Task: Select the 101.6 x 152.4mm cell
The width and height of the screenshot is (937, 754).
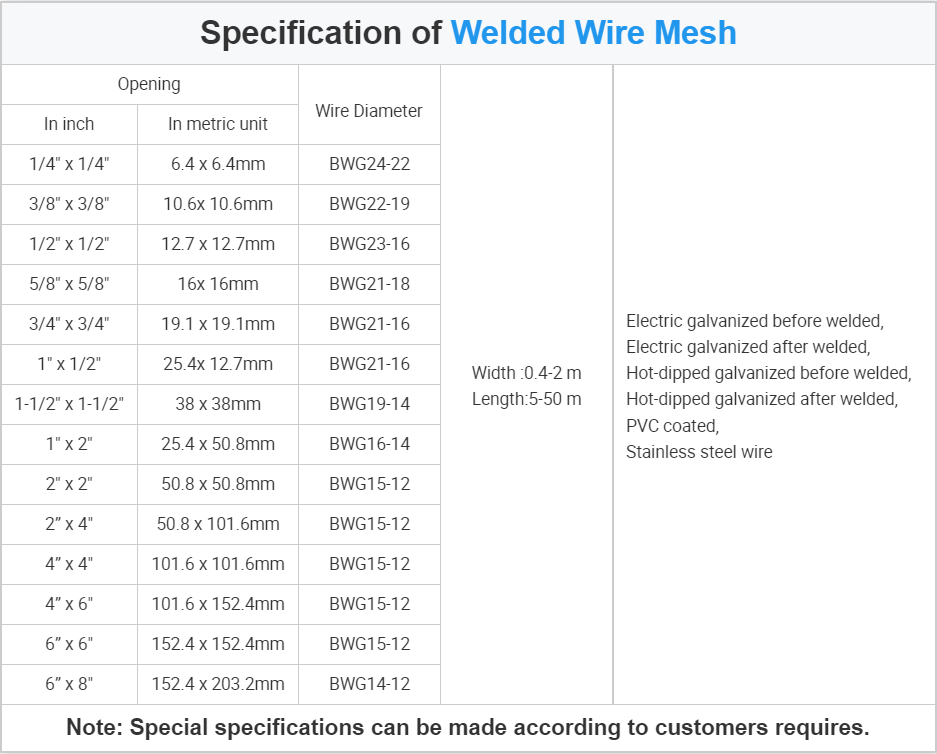Action: (x=218, y=605)
